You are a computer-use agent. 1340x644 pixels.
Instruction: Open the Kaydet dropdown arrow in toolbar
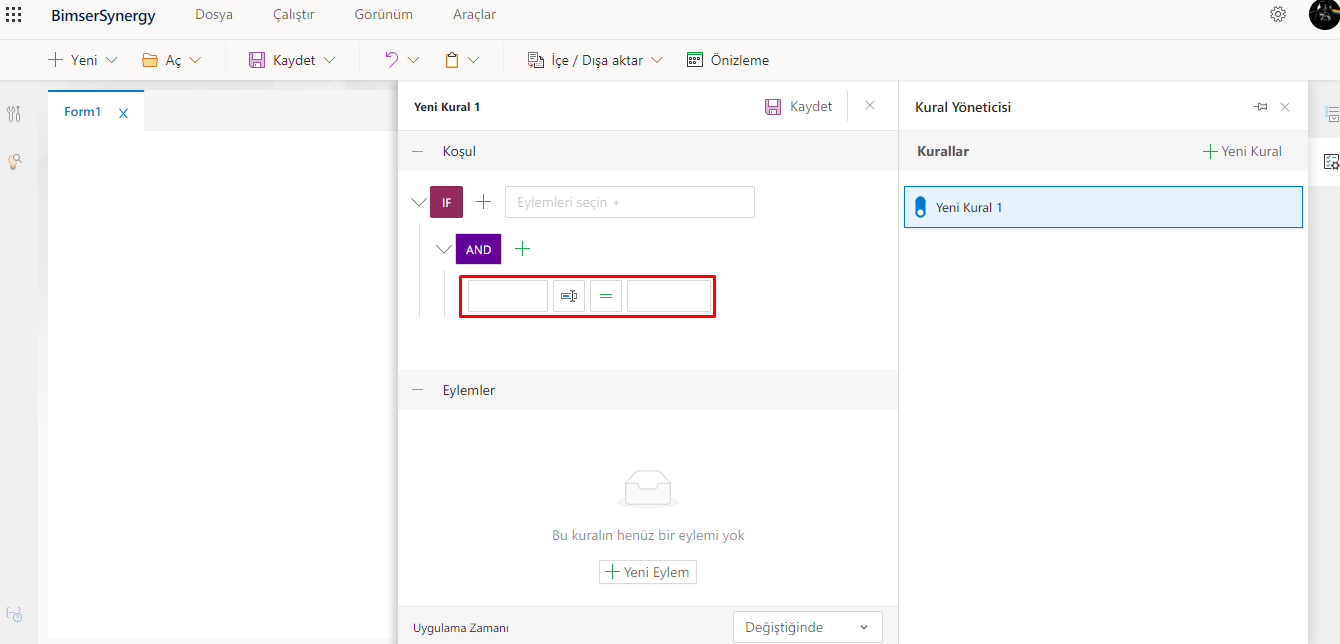tap(329, 60)
